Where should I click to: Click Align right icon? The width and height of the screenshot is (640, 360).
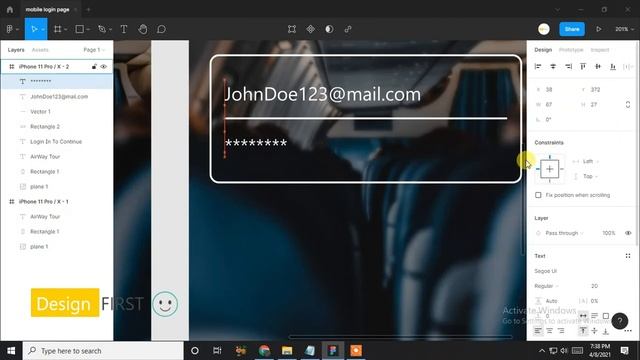click(x=568, y=67)
